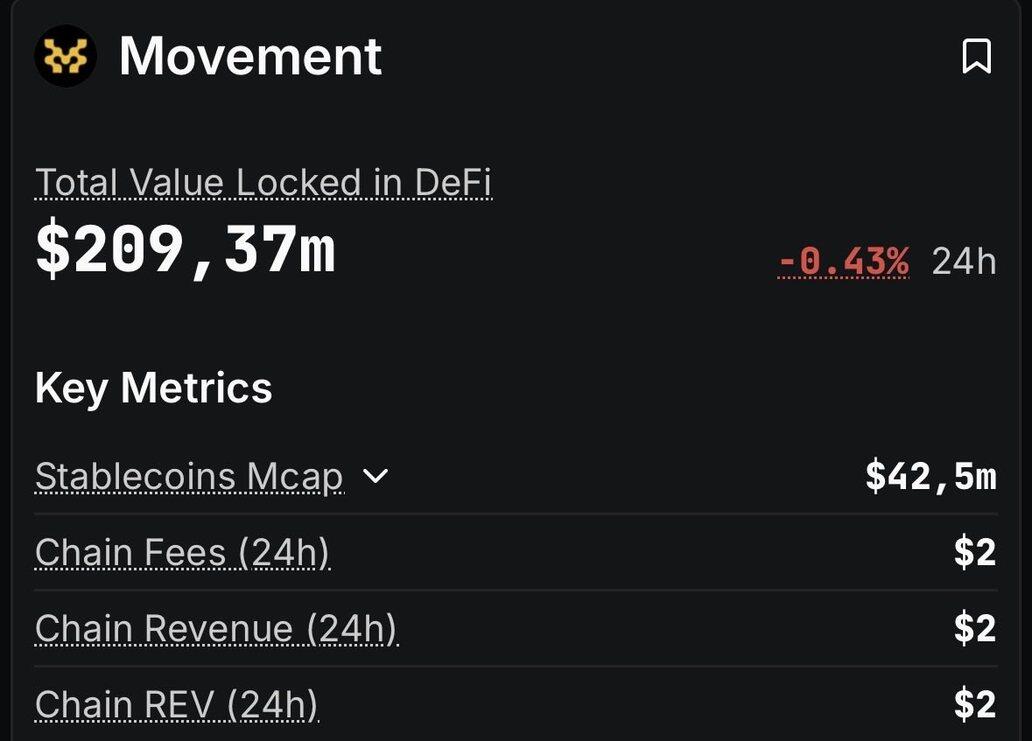Click the 24h period label
1032x741 pixels.
click(964, 261)
